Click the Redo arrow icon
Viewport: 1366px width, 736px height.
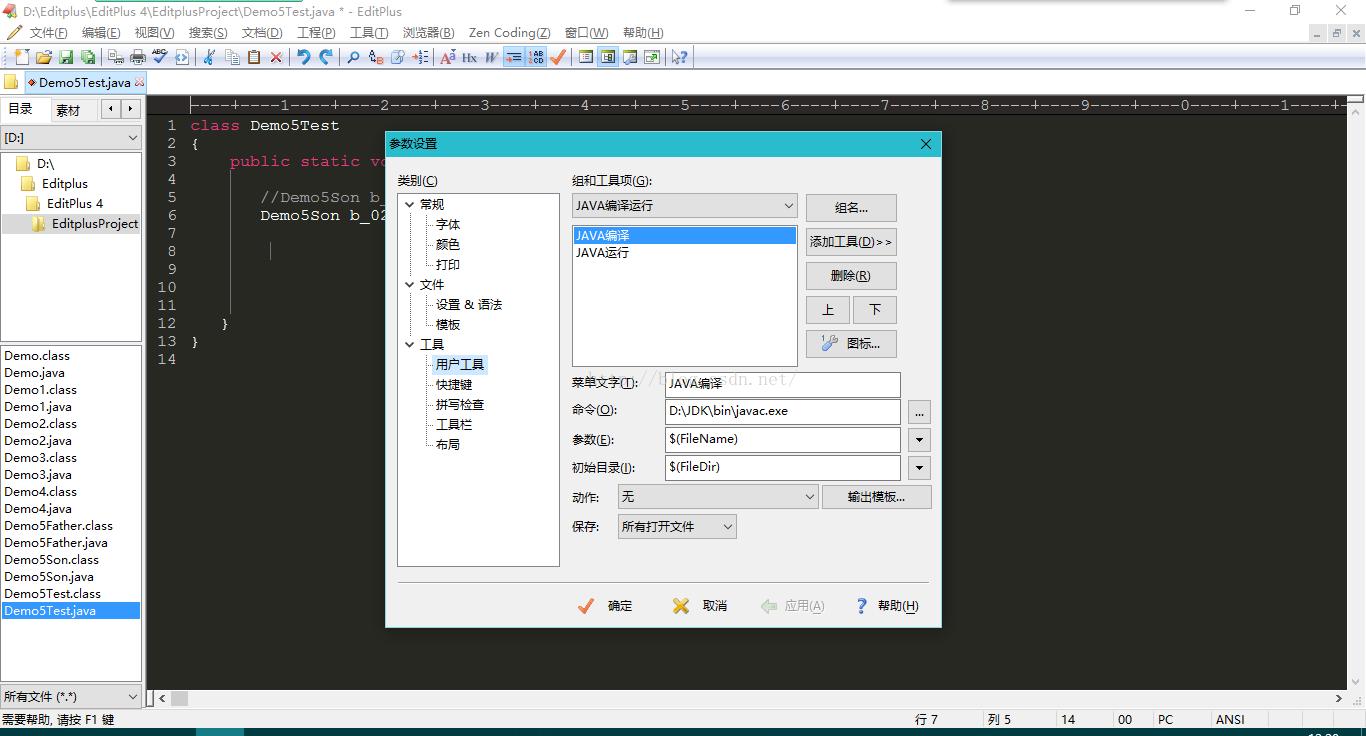(x=326, y=57)
